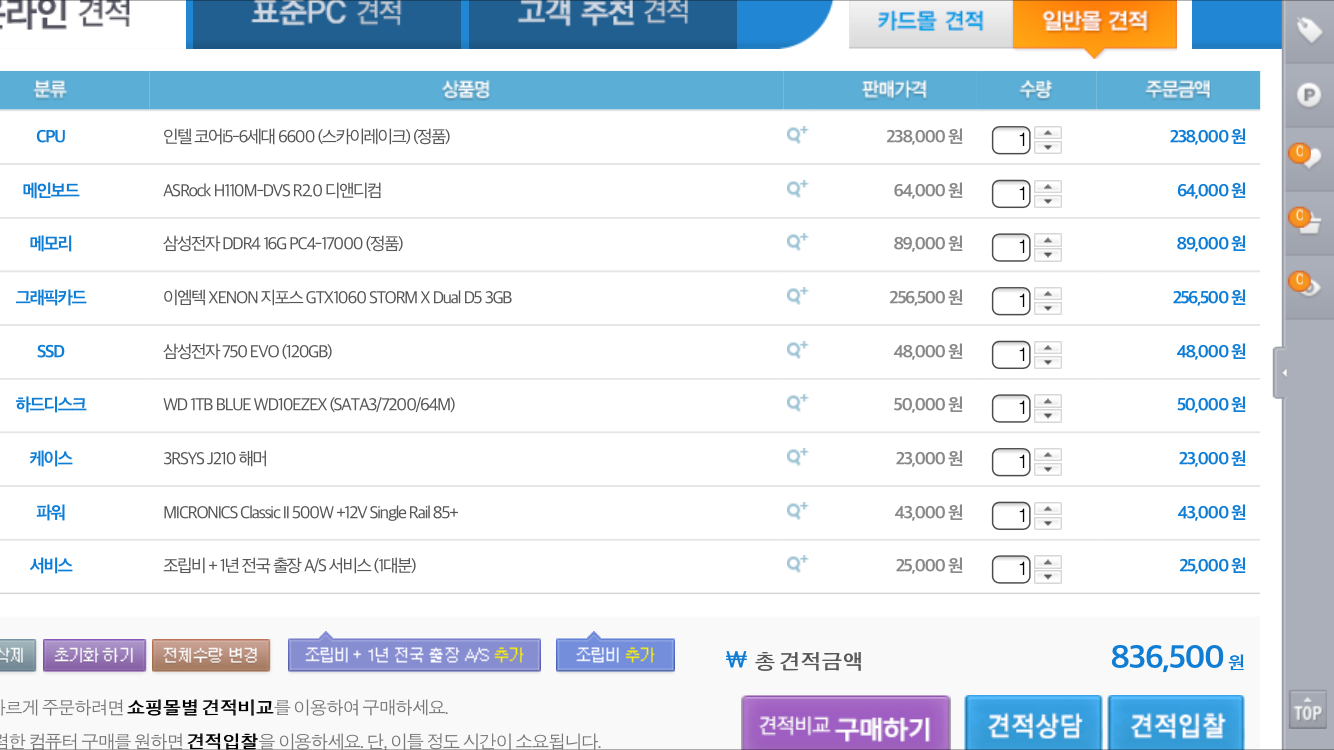This screenshot has height=750, width=1334.
Task: Click the SSD category link
Action: tap(51, 351)
